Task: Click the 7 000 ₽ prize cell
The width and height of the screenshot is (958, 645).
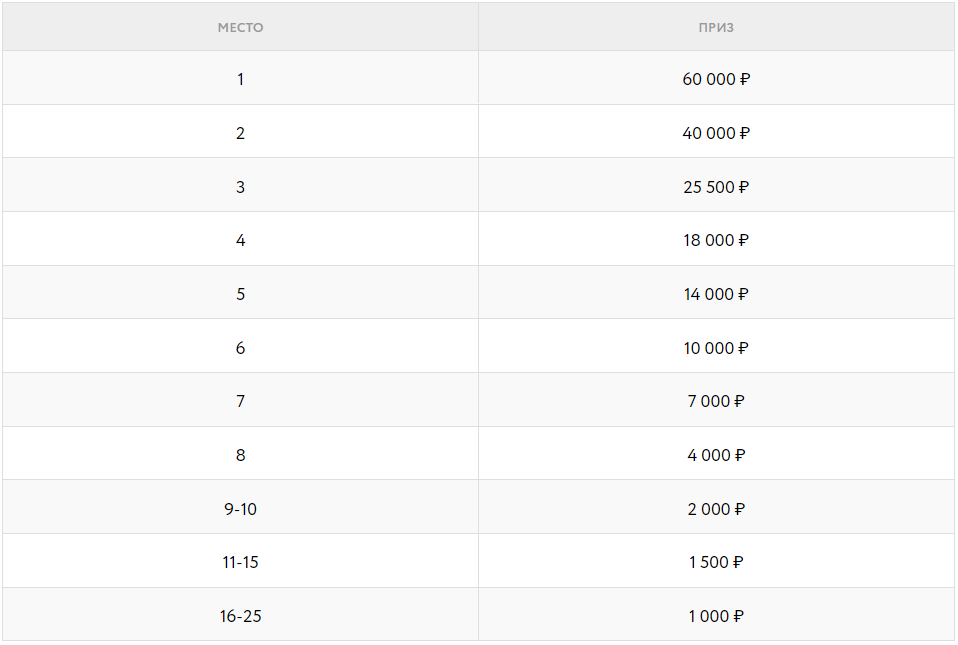Action: 716,401
